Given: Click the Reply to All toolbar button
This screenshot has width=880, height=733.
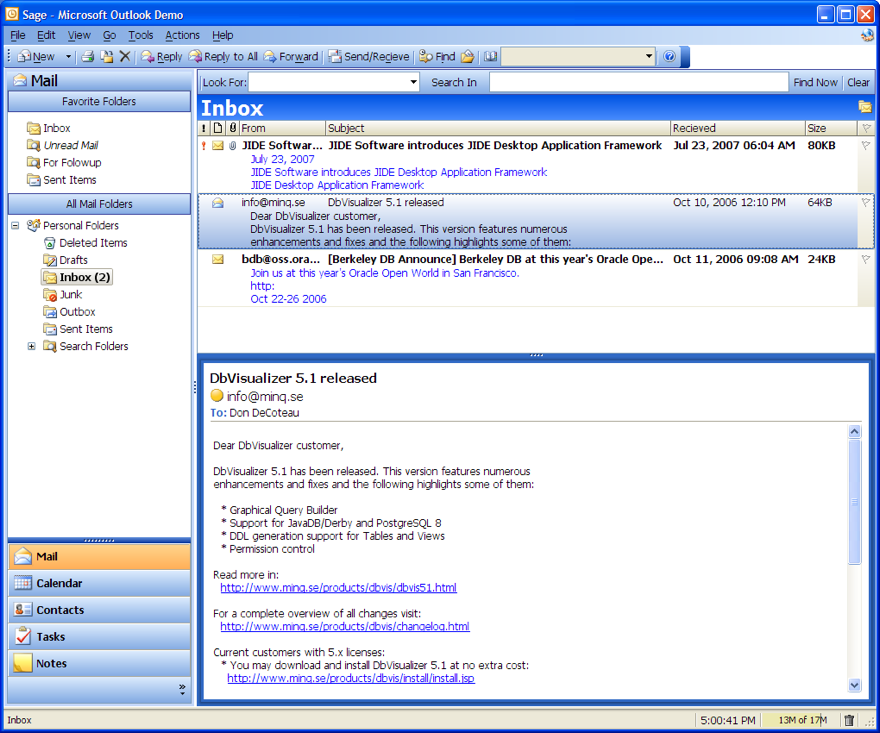Looking at the screenshot, I should click(x=223, y=57).
